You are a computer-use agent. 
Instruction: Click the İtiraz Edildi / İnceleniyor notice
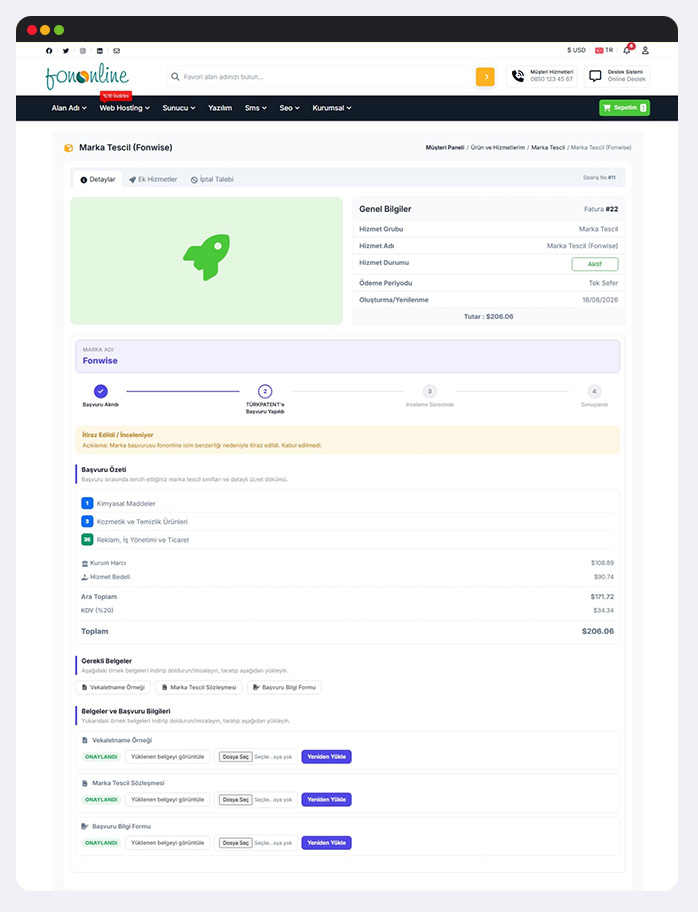[347, 440]
